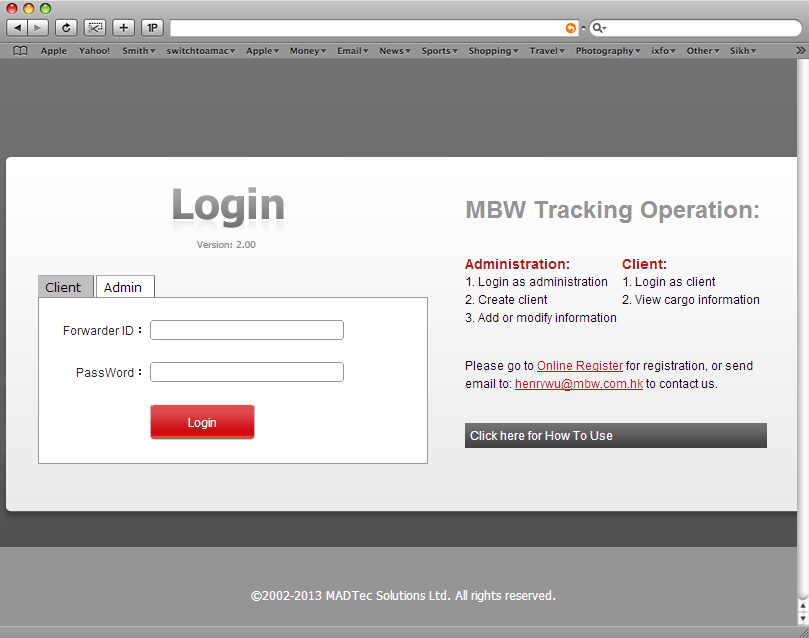Switch to the Client login tab

66,287
